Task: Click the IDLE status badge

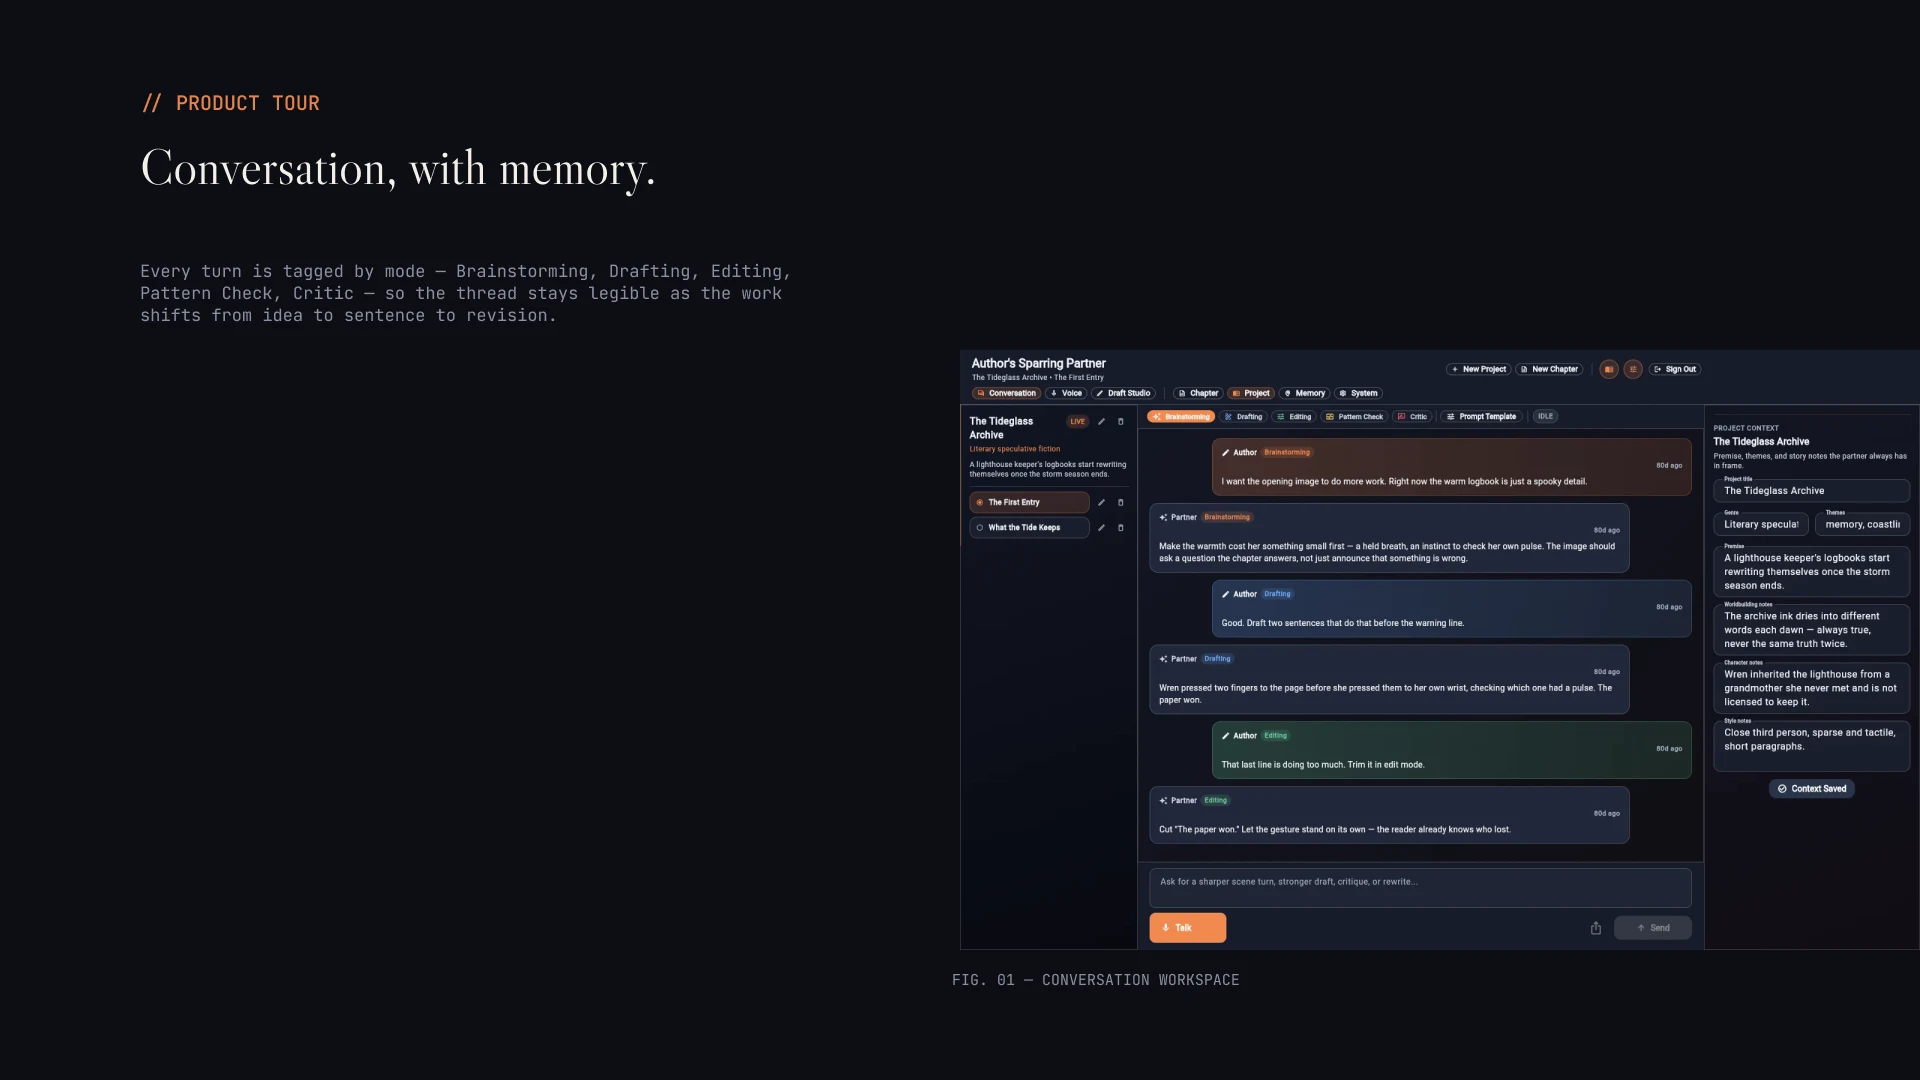Action: pyautogui.click(x=1545, y=417)
